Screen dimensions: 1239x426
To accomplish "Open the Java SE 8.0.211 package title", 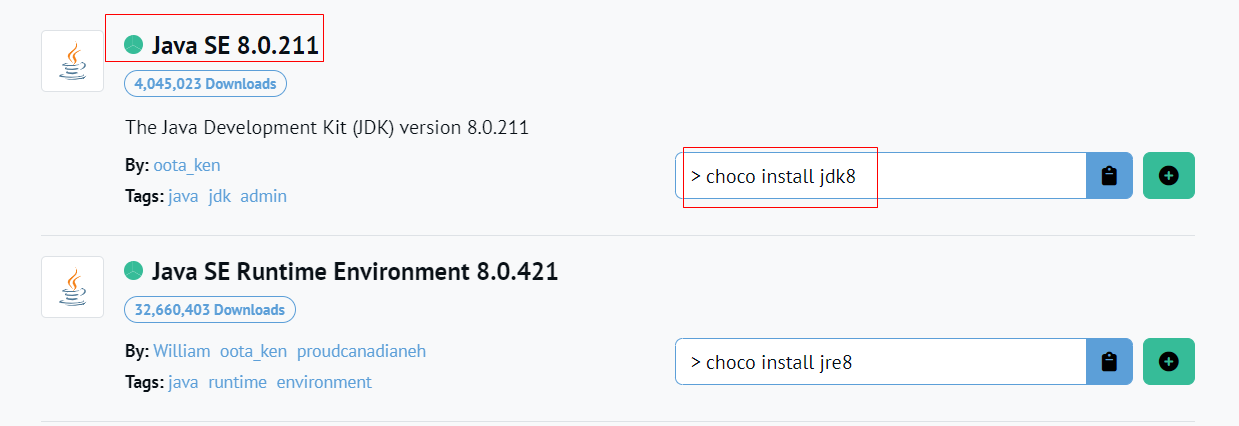I will point(235,45).
